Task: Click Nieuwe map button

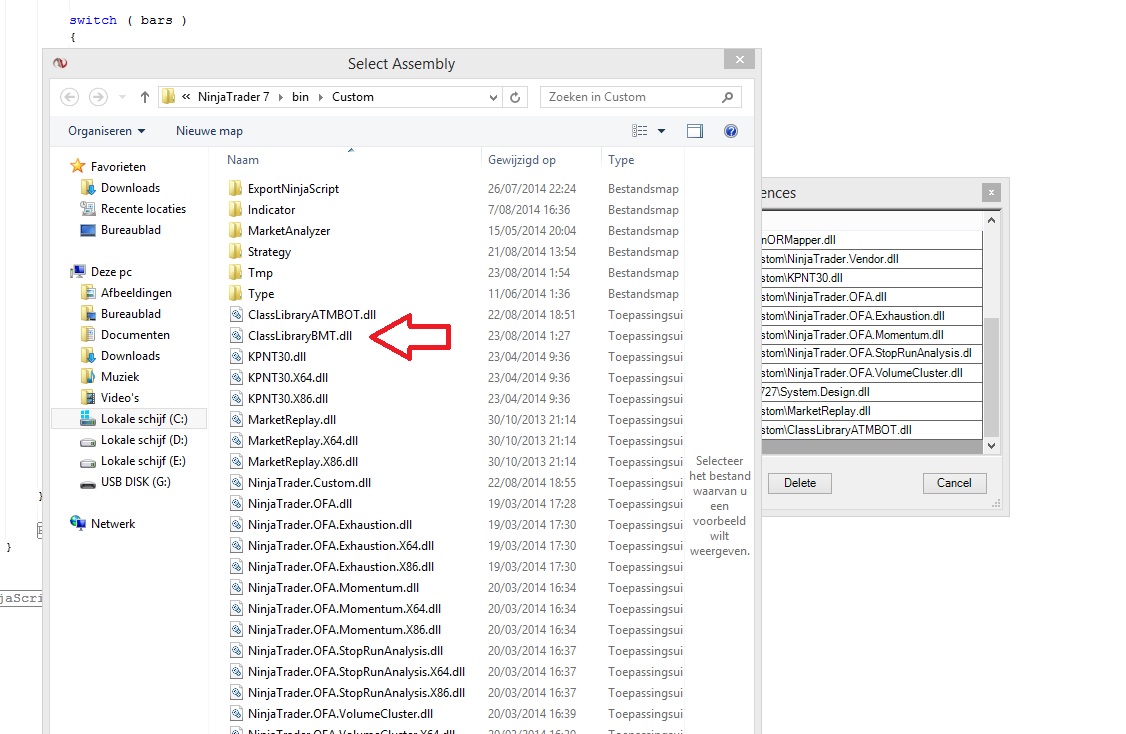Action: pos(209,131)
